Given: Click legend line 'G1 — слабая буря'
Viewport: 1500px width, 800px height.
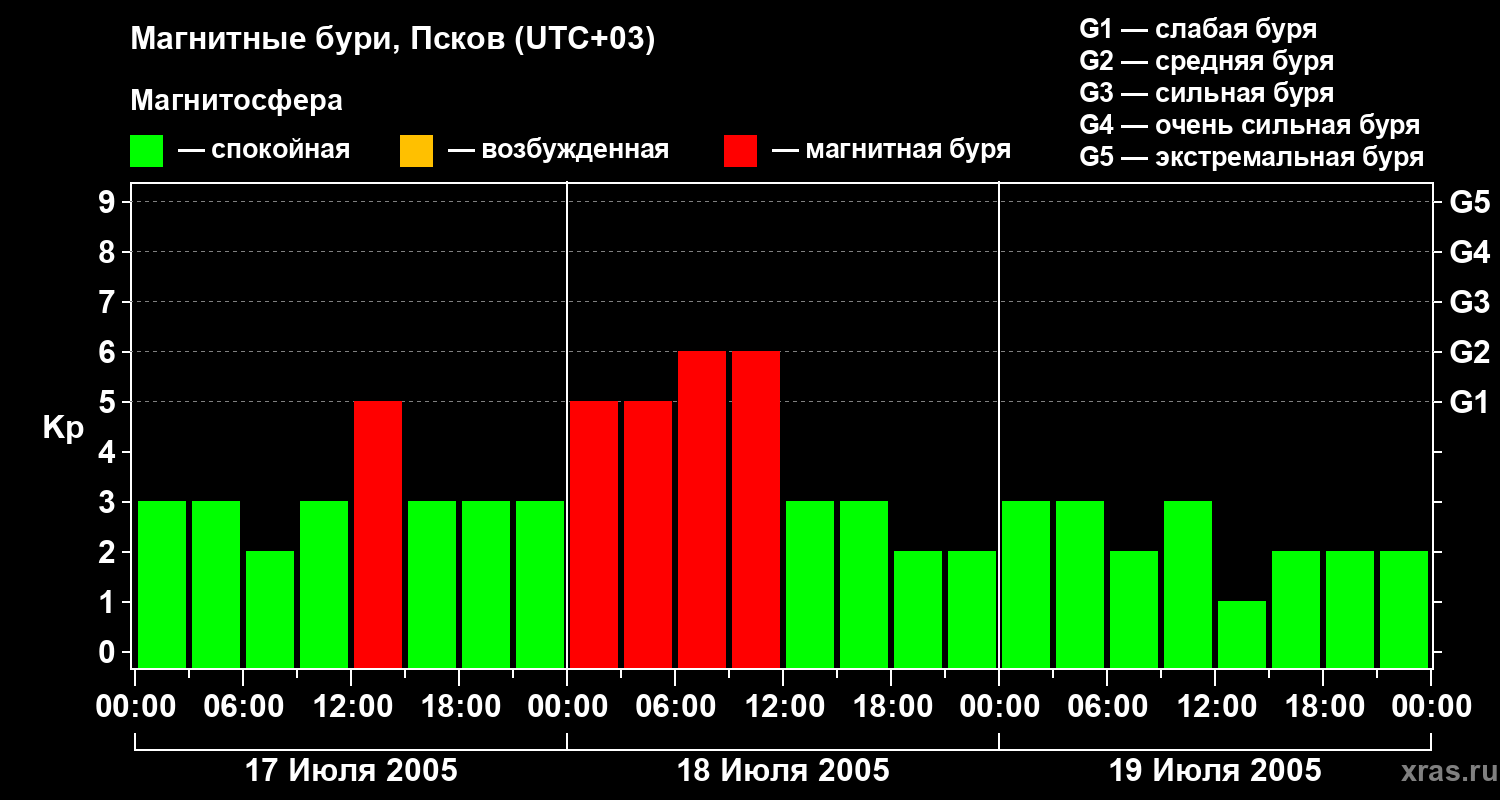Looking at the screenshot, I should (x=1198, y=29).
